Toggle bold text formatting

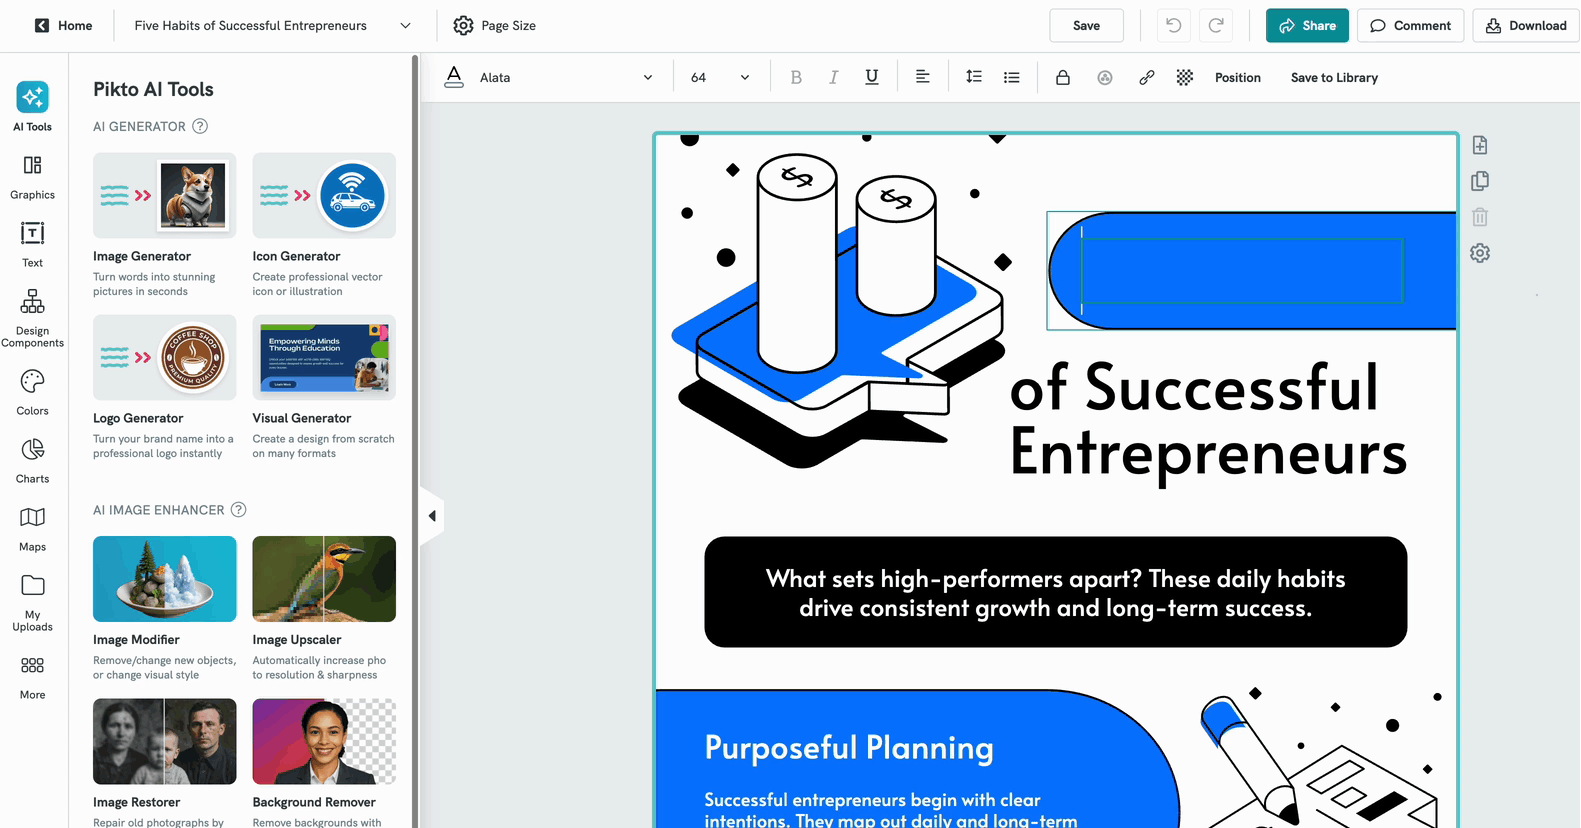coord(796,78)
